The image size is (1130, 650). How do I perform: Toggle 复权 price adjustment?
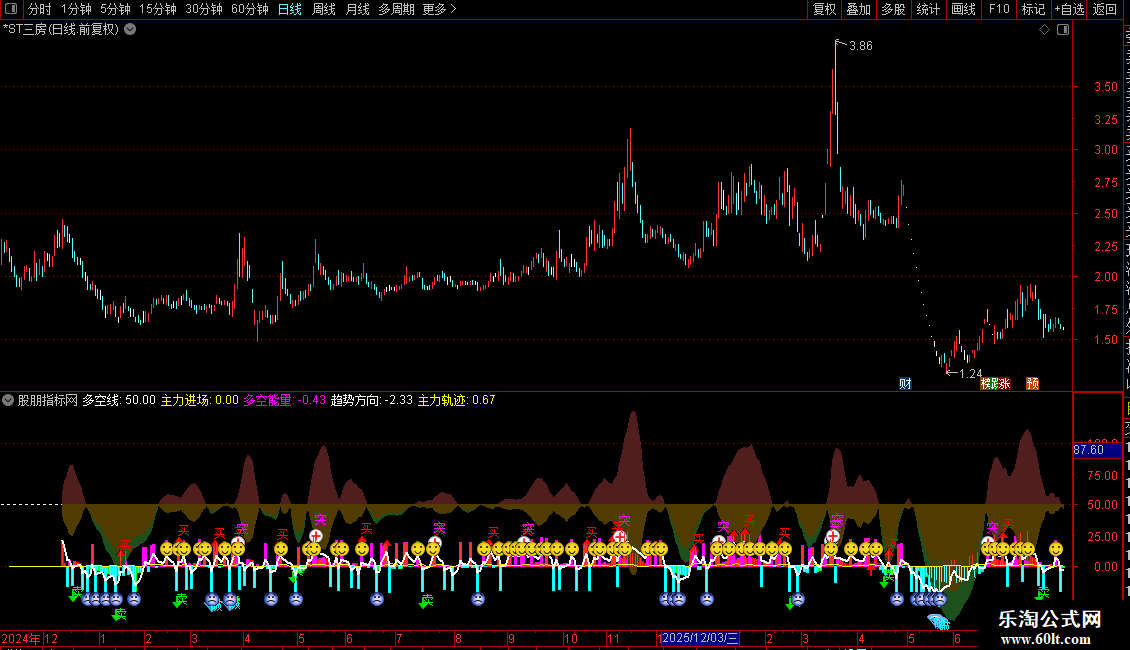pyautogui.click(x=824, y=9)
